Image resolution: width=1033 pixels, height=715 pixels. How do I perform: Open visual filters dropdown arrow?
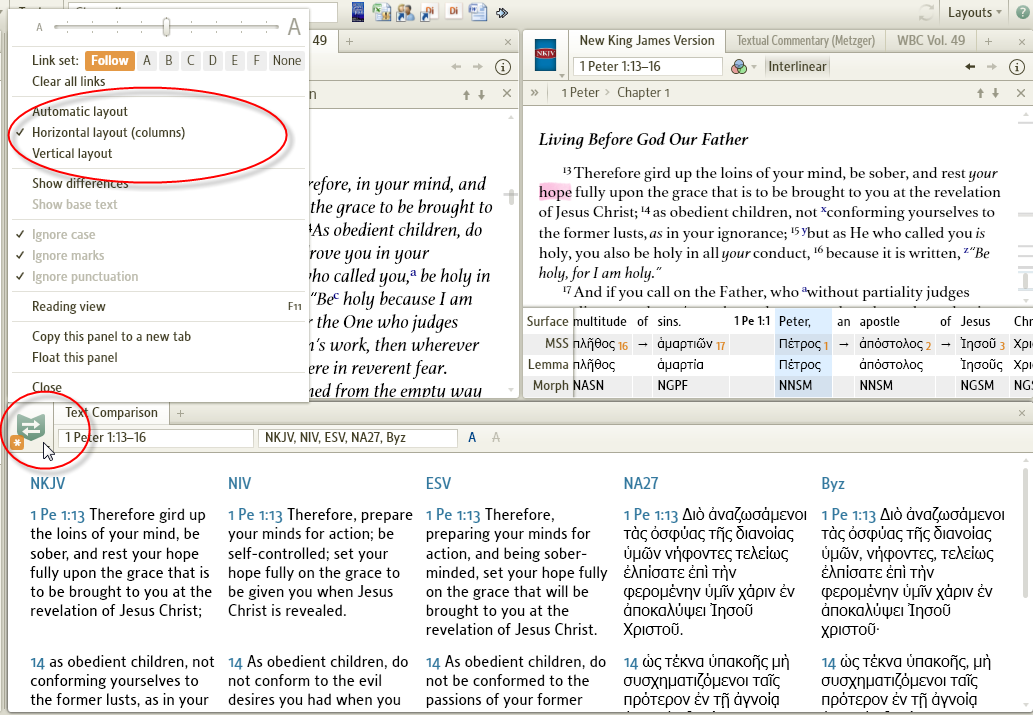(x=754, y=67)
